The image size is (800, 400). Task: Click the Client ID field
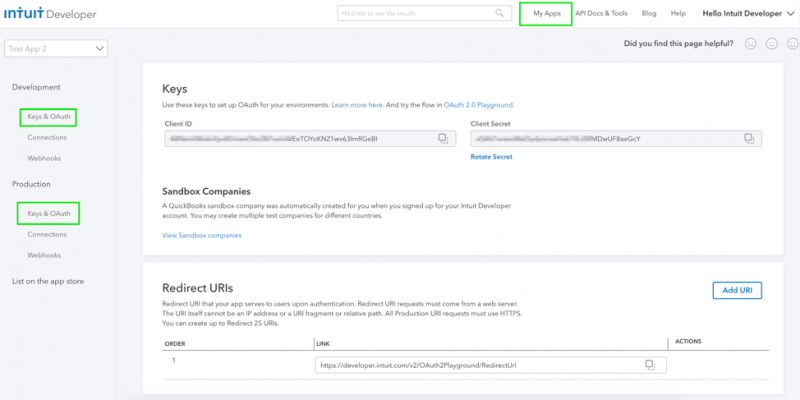point(310,138)
